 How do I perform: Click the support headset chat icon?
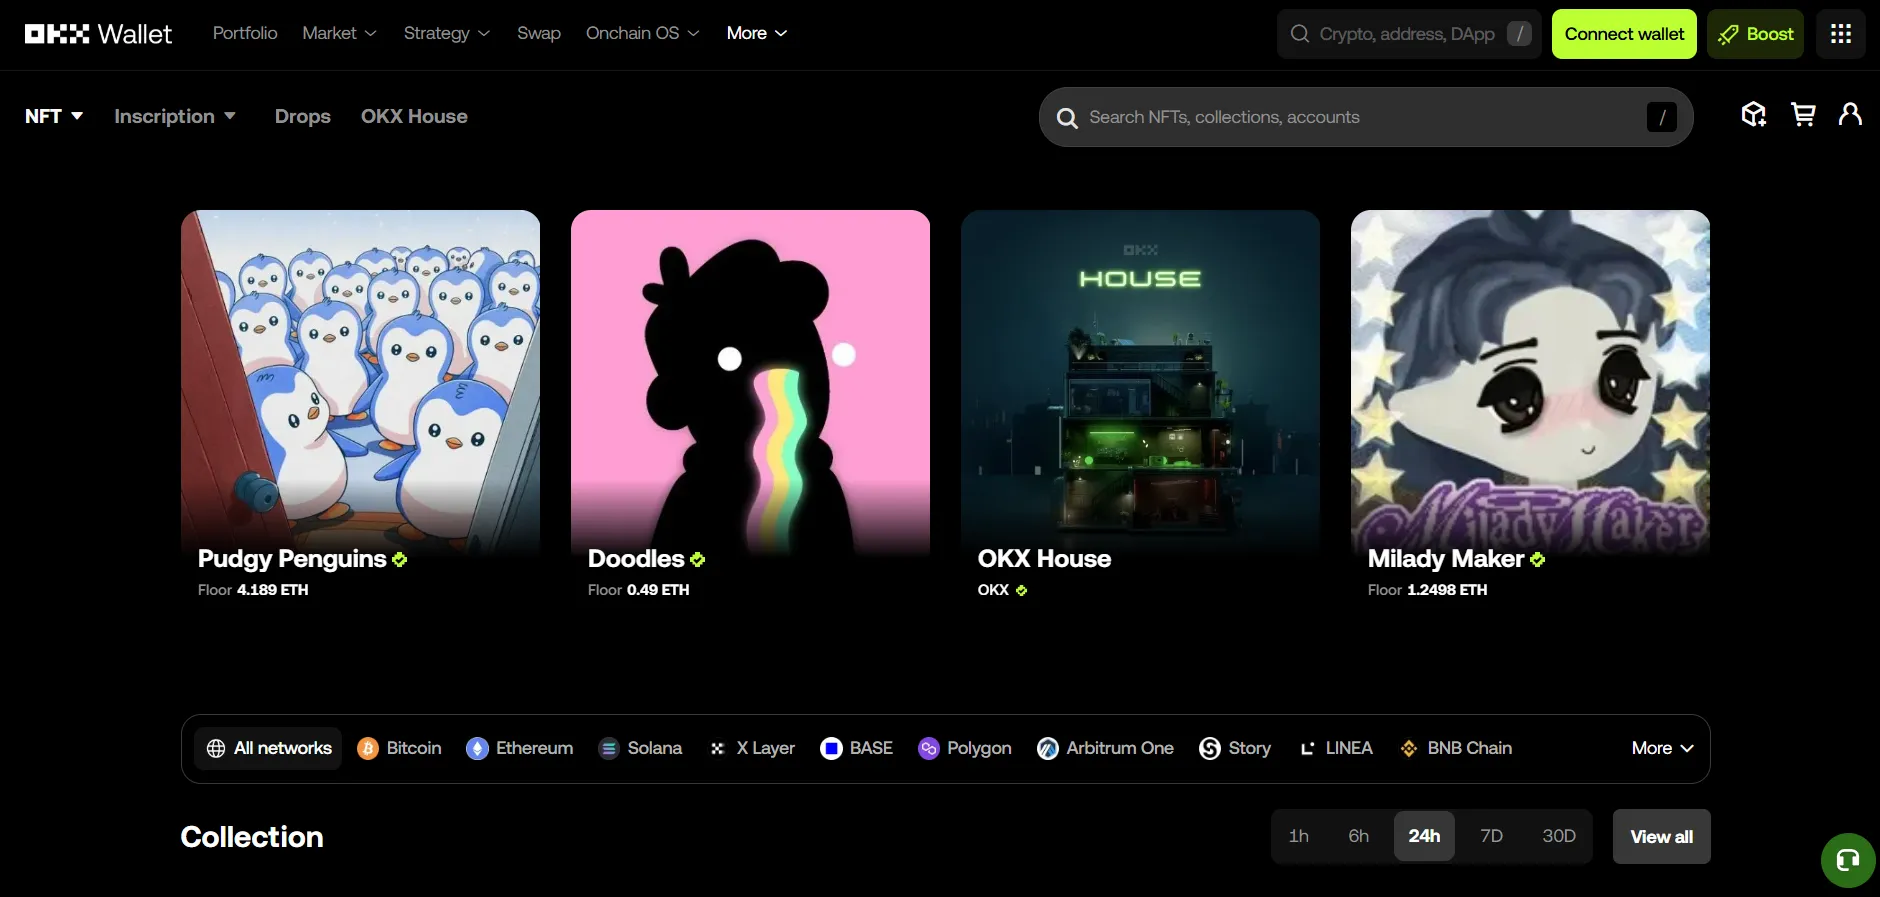coord(1847,860)
